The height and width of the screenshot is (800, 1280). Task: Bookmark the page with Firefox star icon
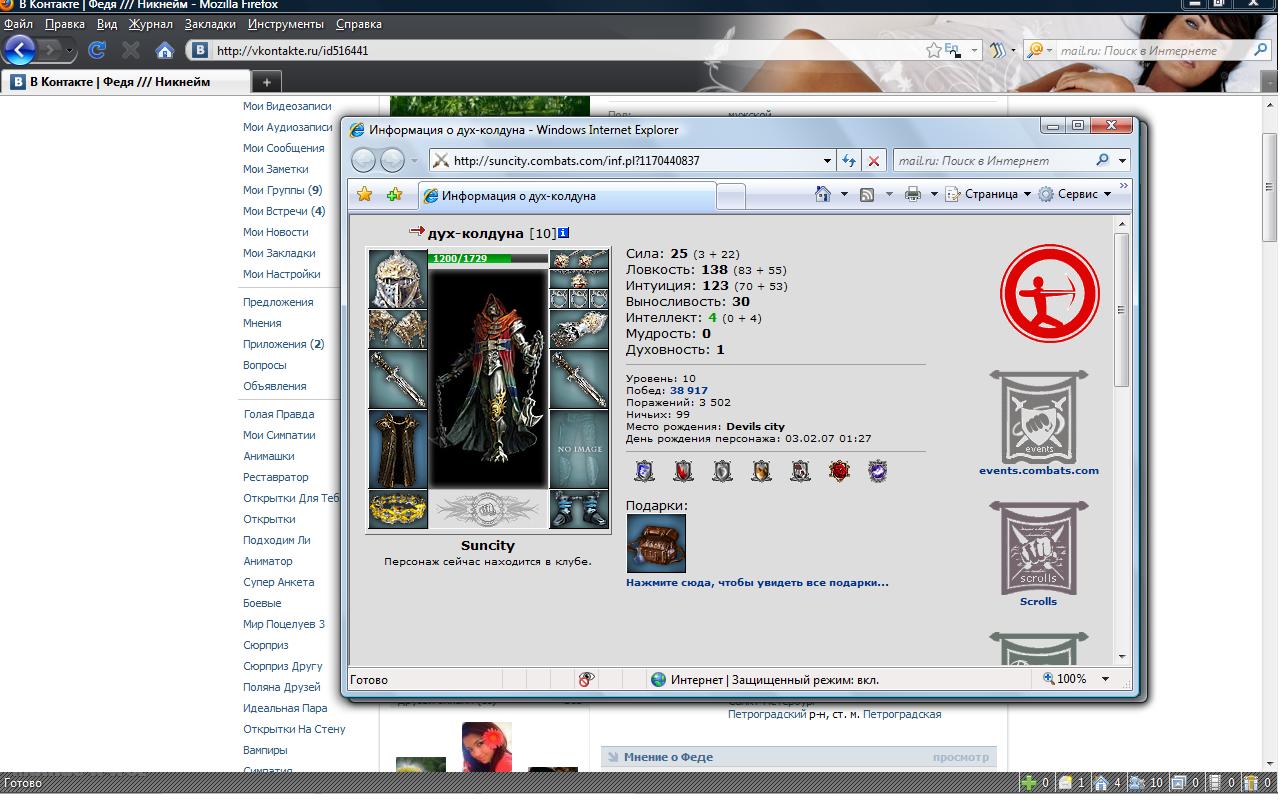934,49
